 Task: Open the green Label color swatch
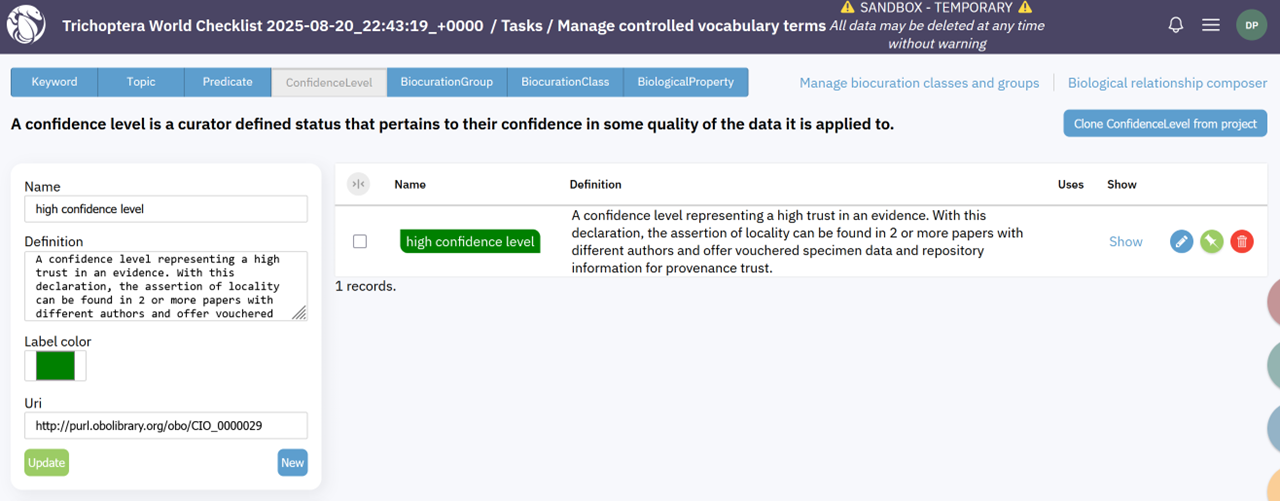pyautogui.click(x=55, y=366)
